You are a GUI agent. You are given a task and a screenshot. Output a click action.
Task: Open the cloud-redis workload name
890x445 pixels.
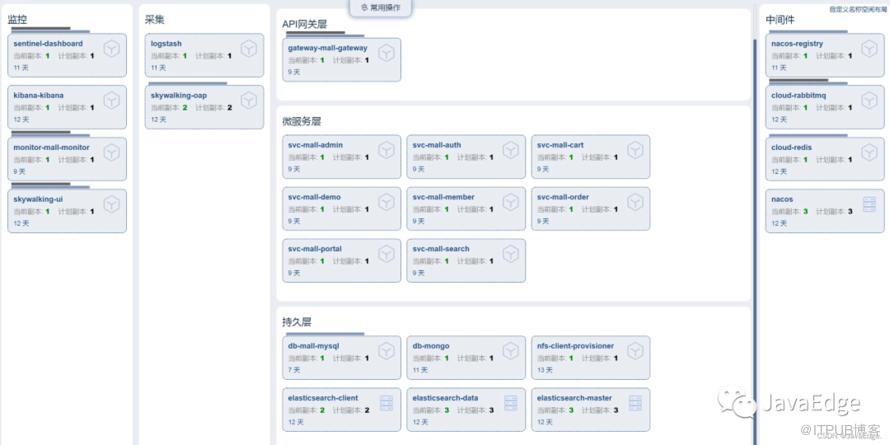point(791,148)
